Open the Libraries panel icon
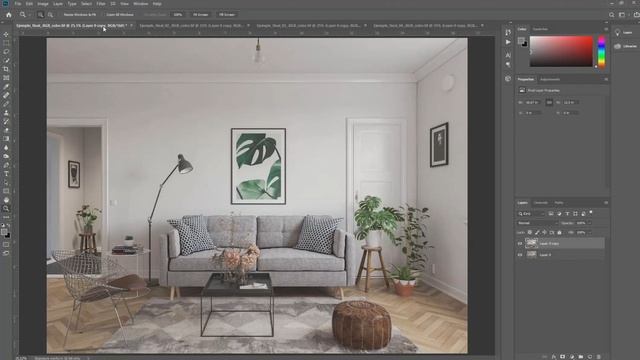 pos(618,46)
